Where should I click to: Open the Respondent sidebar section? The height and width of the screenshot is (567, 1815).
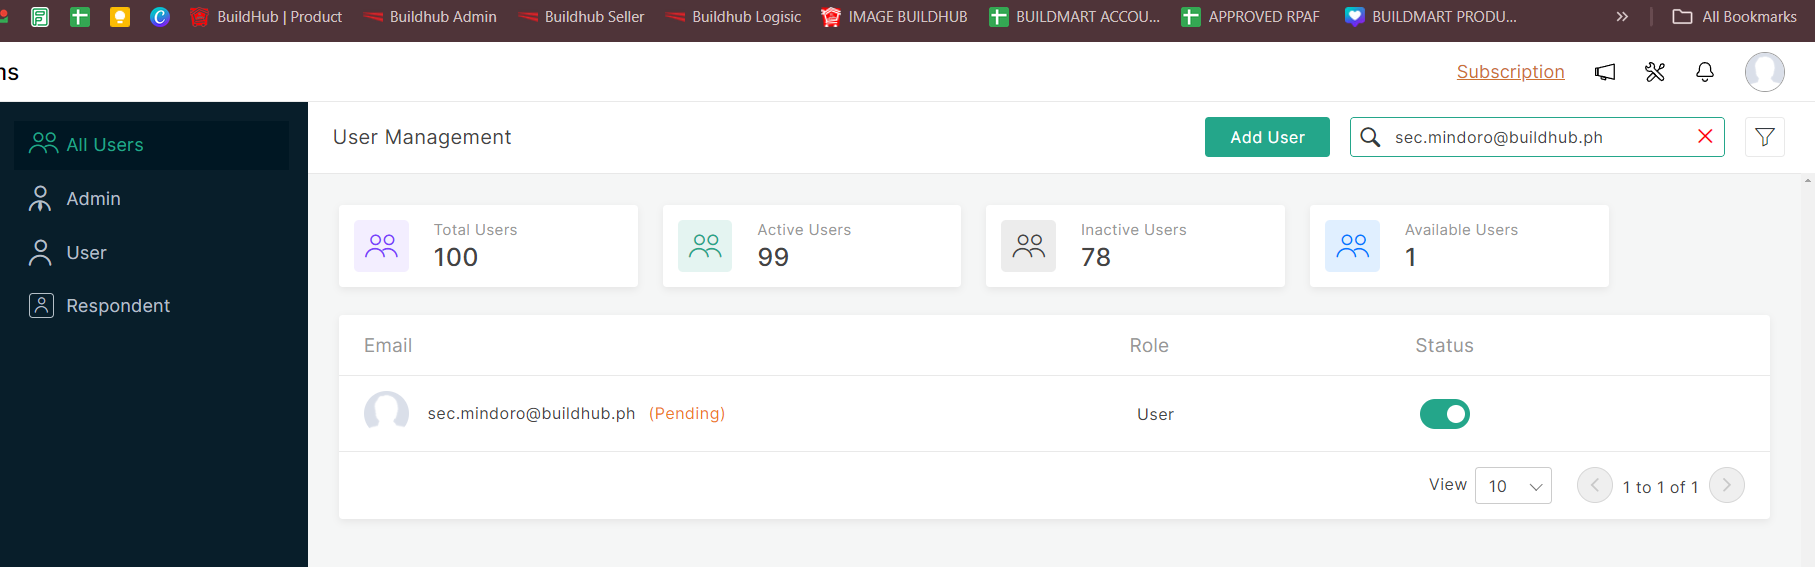pos(117,306)
